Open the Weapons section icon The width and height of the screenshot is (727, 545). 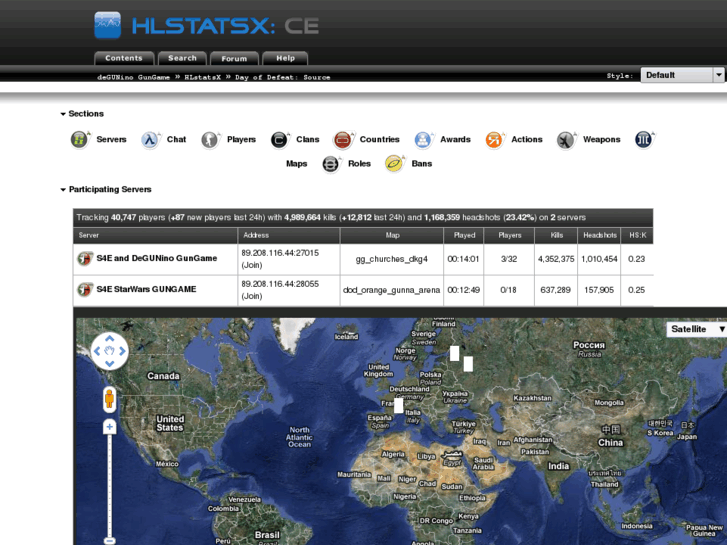click(566, 140)
